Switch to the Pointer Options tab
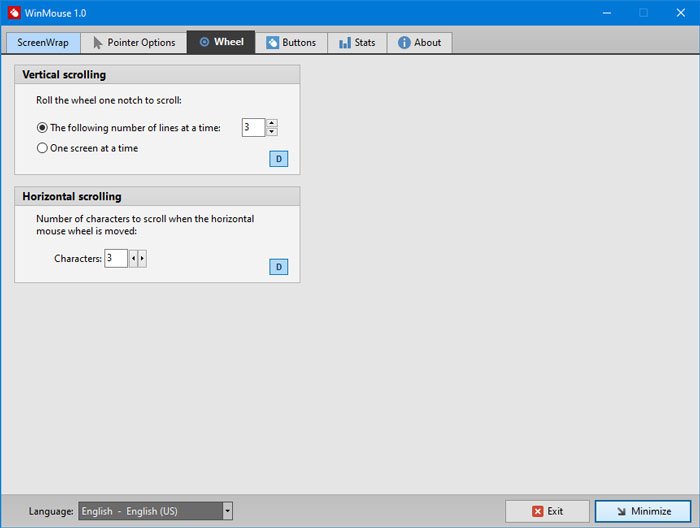Image resolution: width=700 pixels, height=528 pixels. (134, 43)
